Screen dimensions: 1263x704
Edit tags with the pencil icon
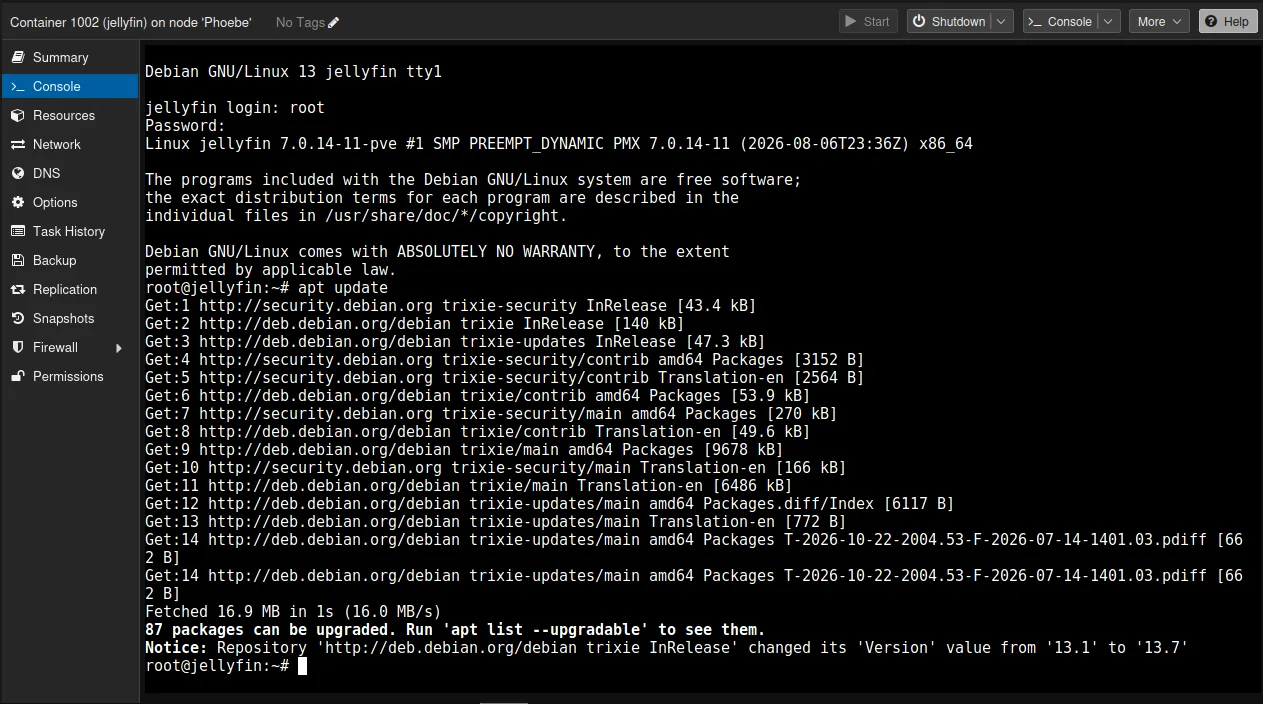[333, 22]
